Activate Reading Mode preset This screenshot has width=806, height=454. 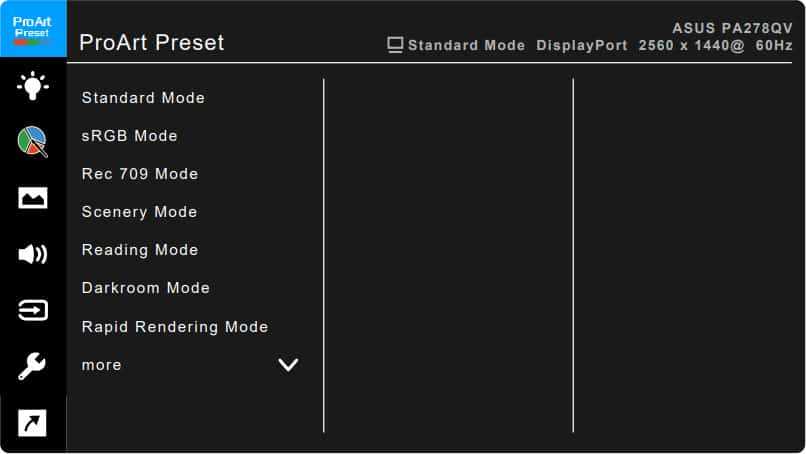pos(140,250)
